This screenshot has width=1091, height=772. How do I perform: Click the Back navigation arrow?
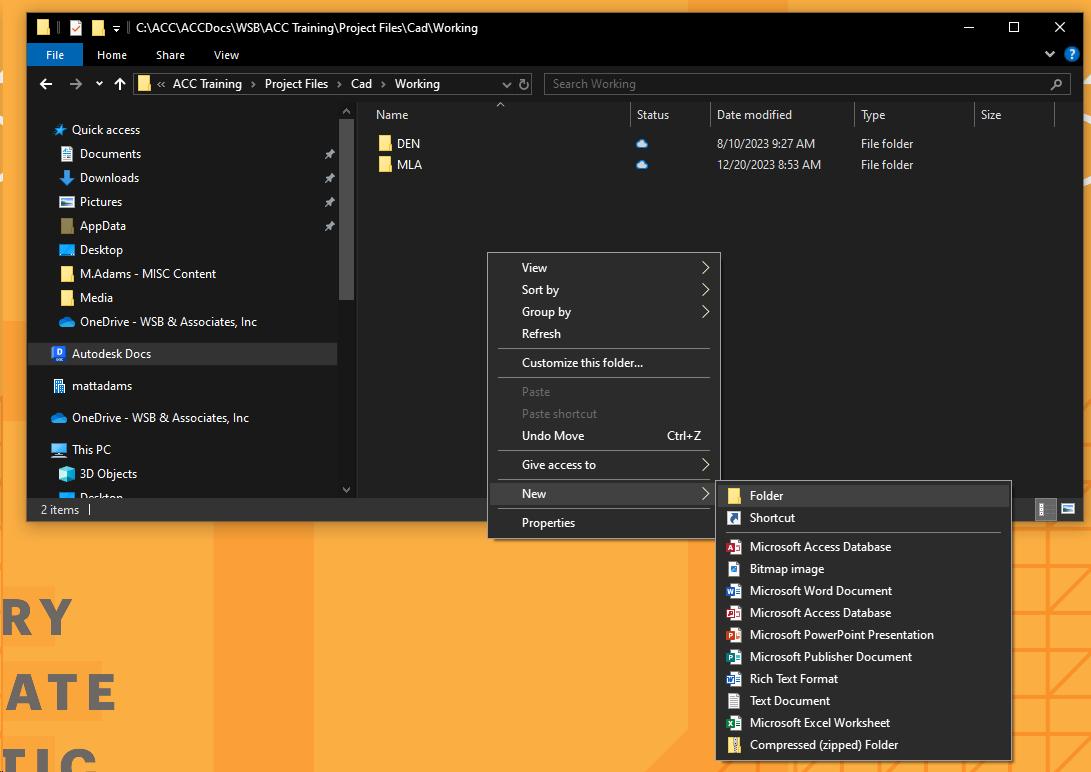pos(46,84)
